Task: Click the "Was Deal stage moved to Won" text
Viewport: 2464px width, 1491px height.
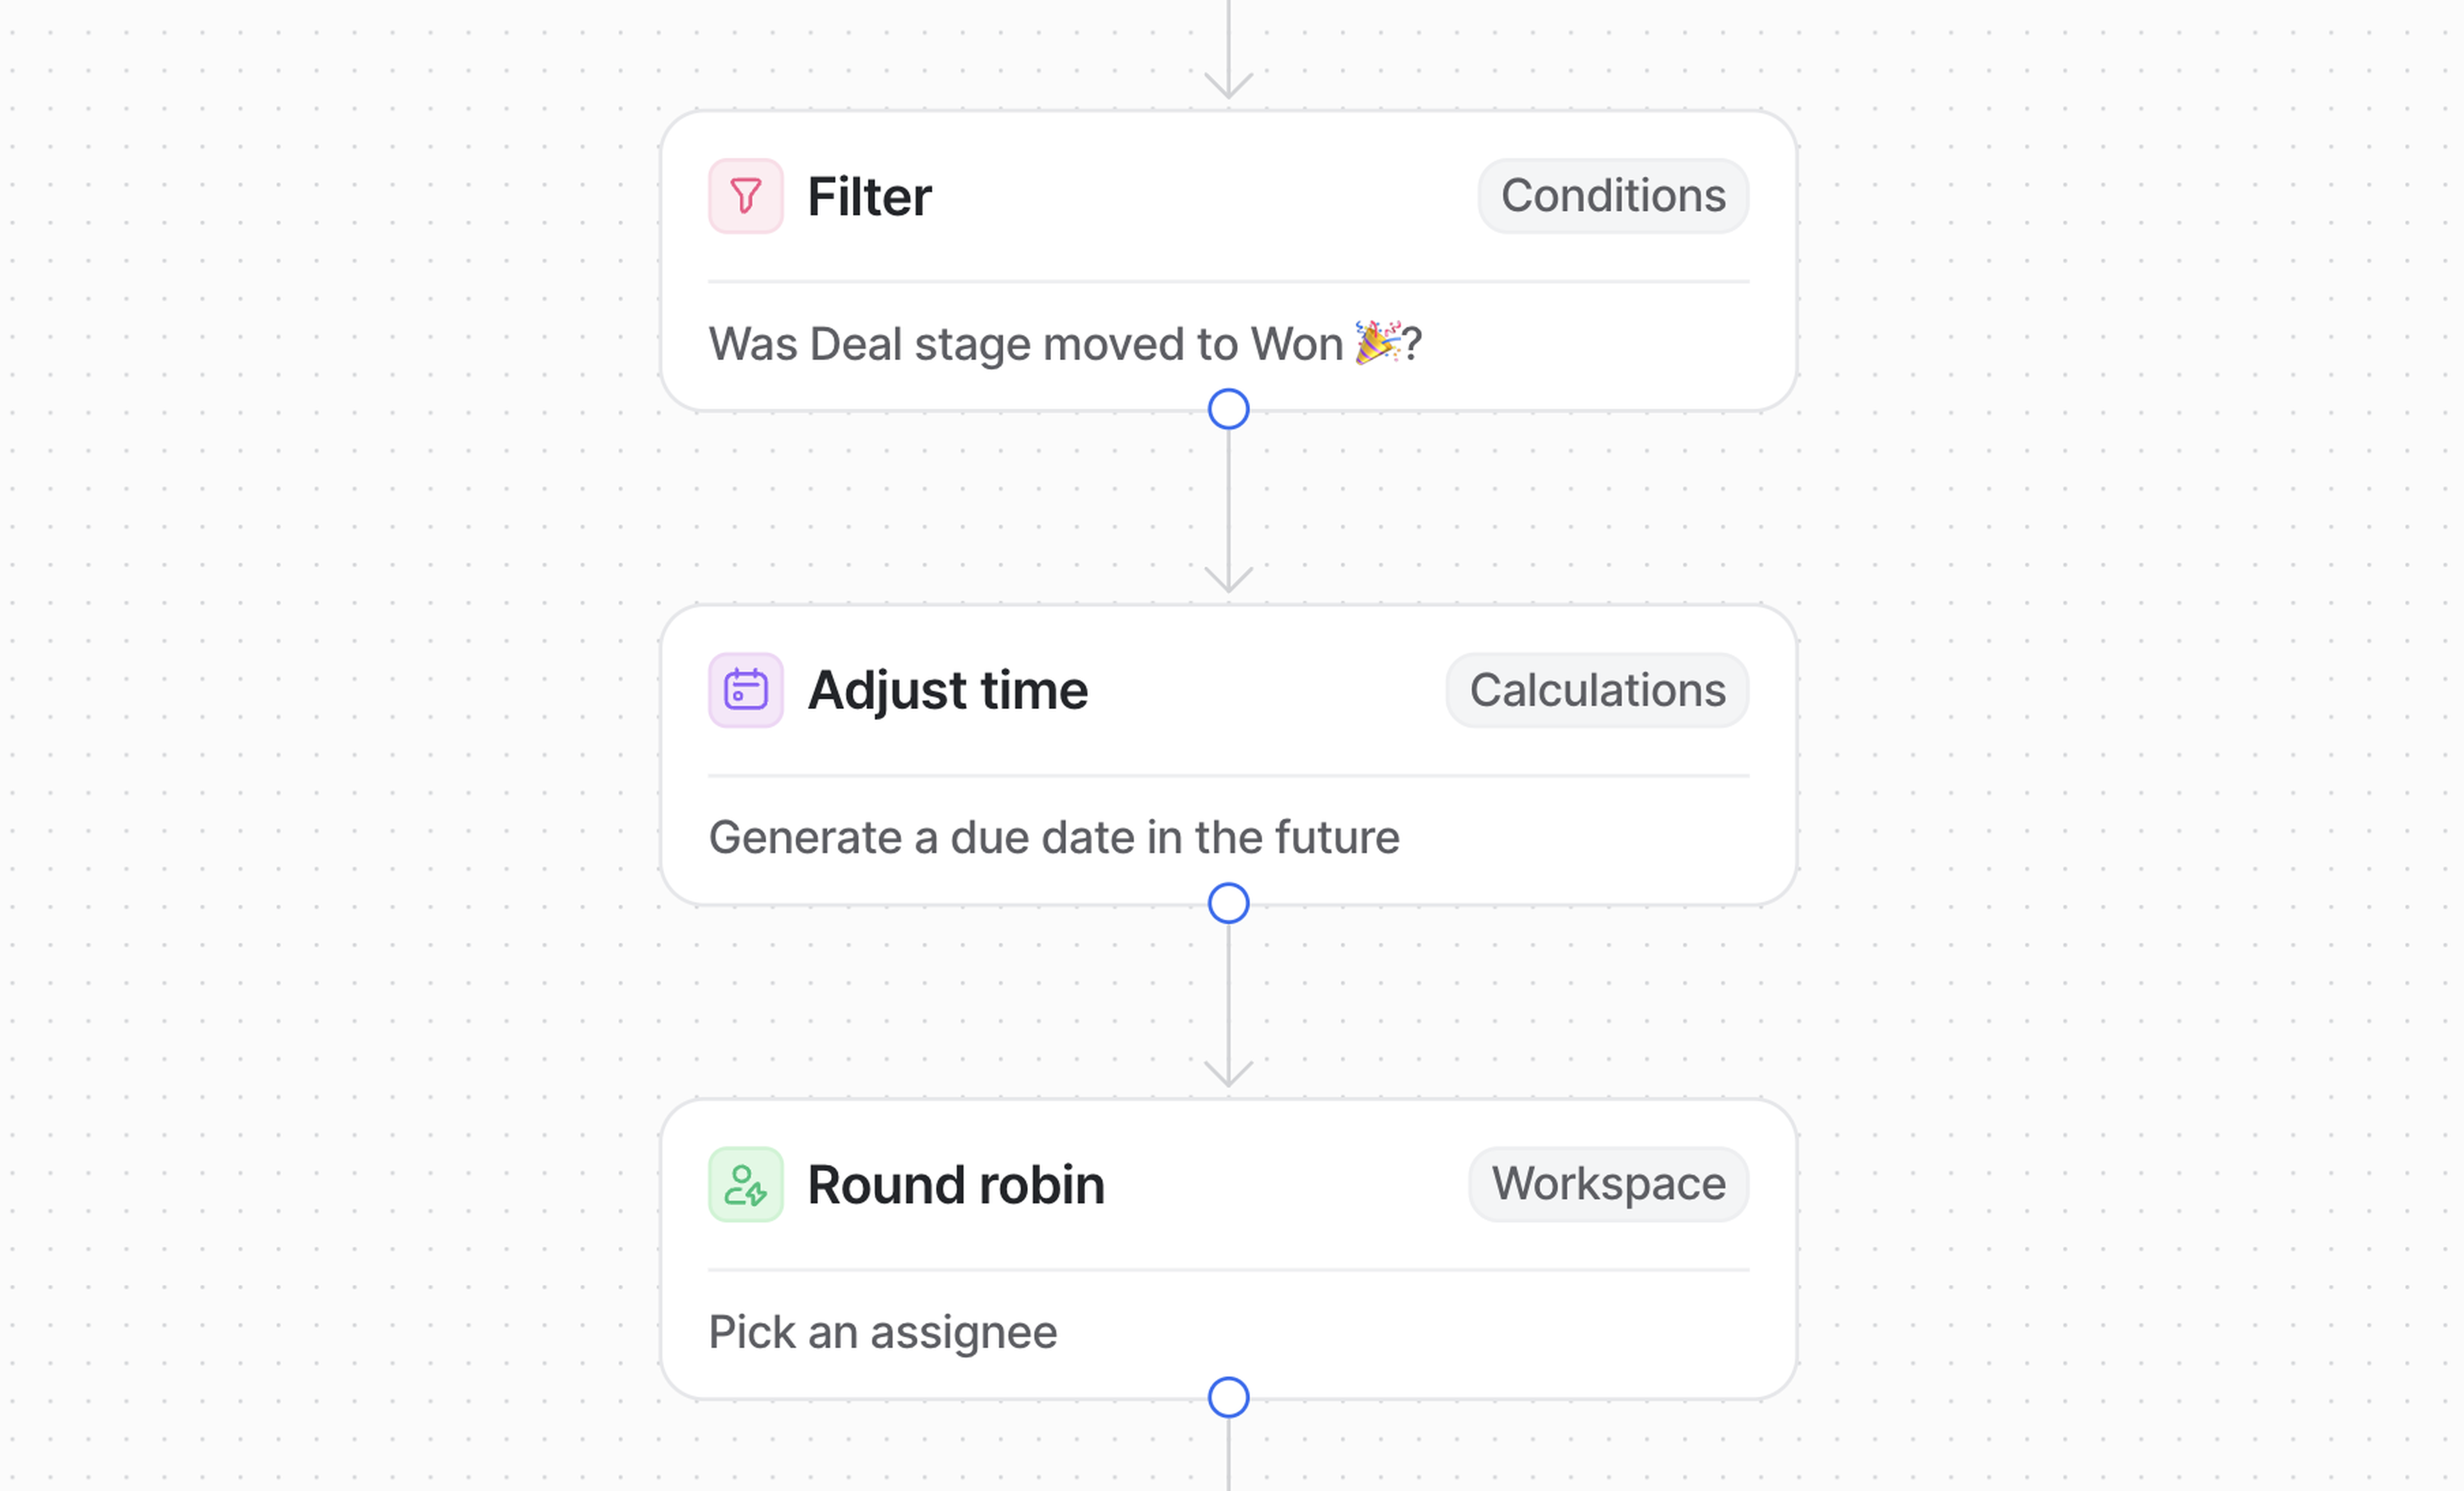Action: [x=1025, y=344]
